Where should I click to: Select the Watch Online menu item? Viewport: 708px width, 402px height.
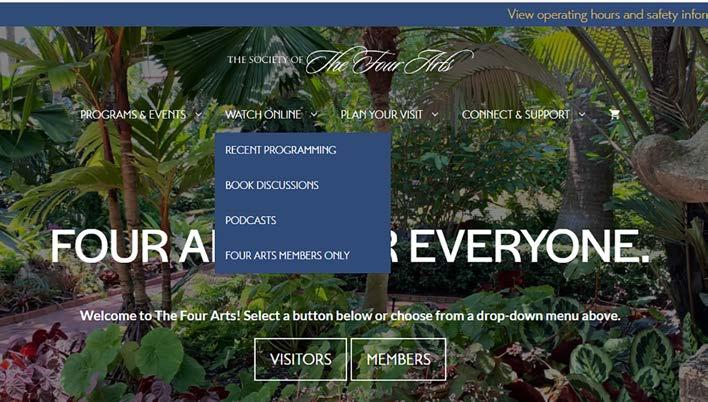(x=263, y=115)
